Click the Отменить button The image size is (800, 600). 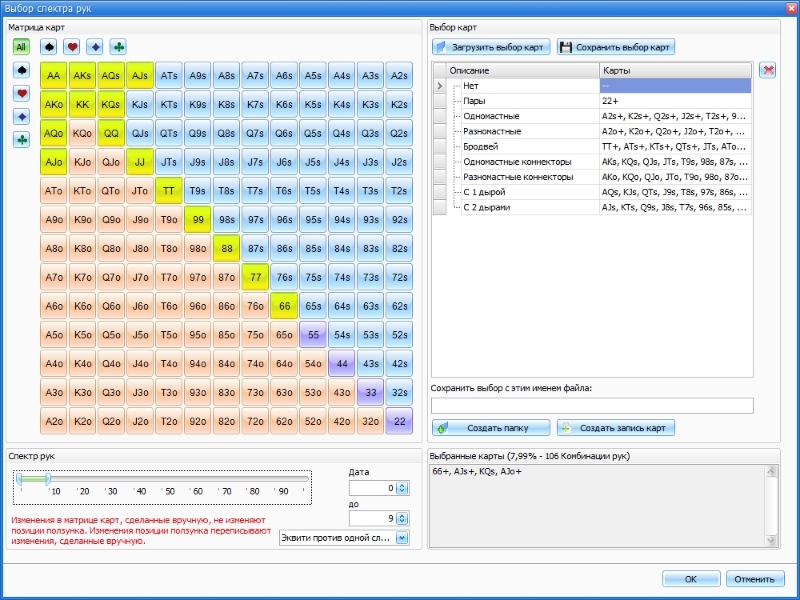pyautogui.click(x=755, y=579)
